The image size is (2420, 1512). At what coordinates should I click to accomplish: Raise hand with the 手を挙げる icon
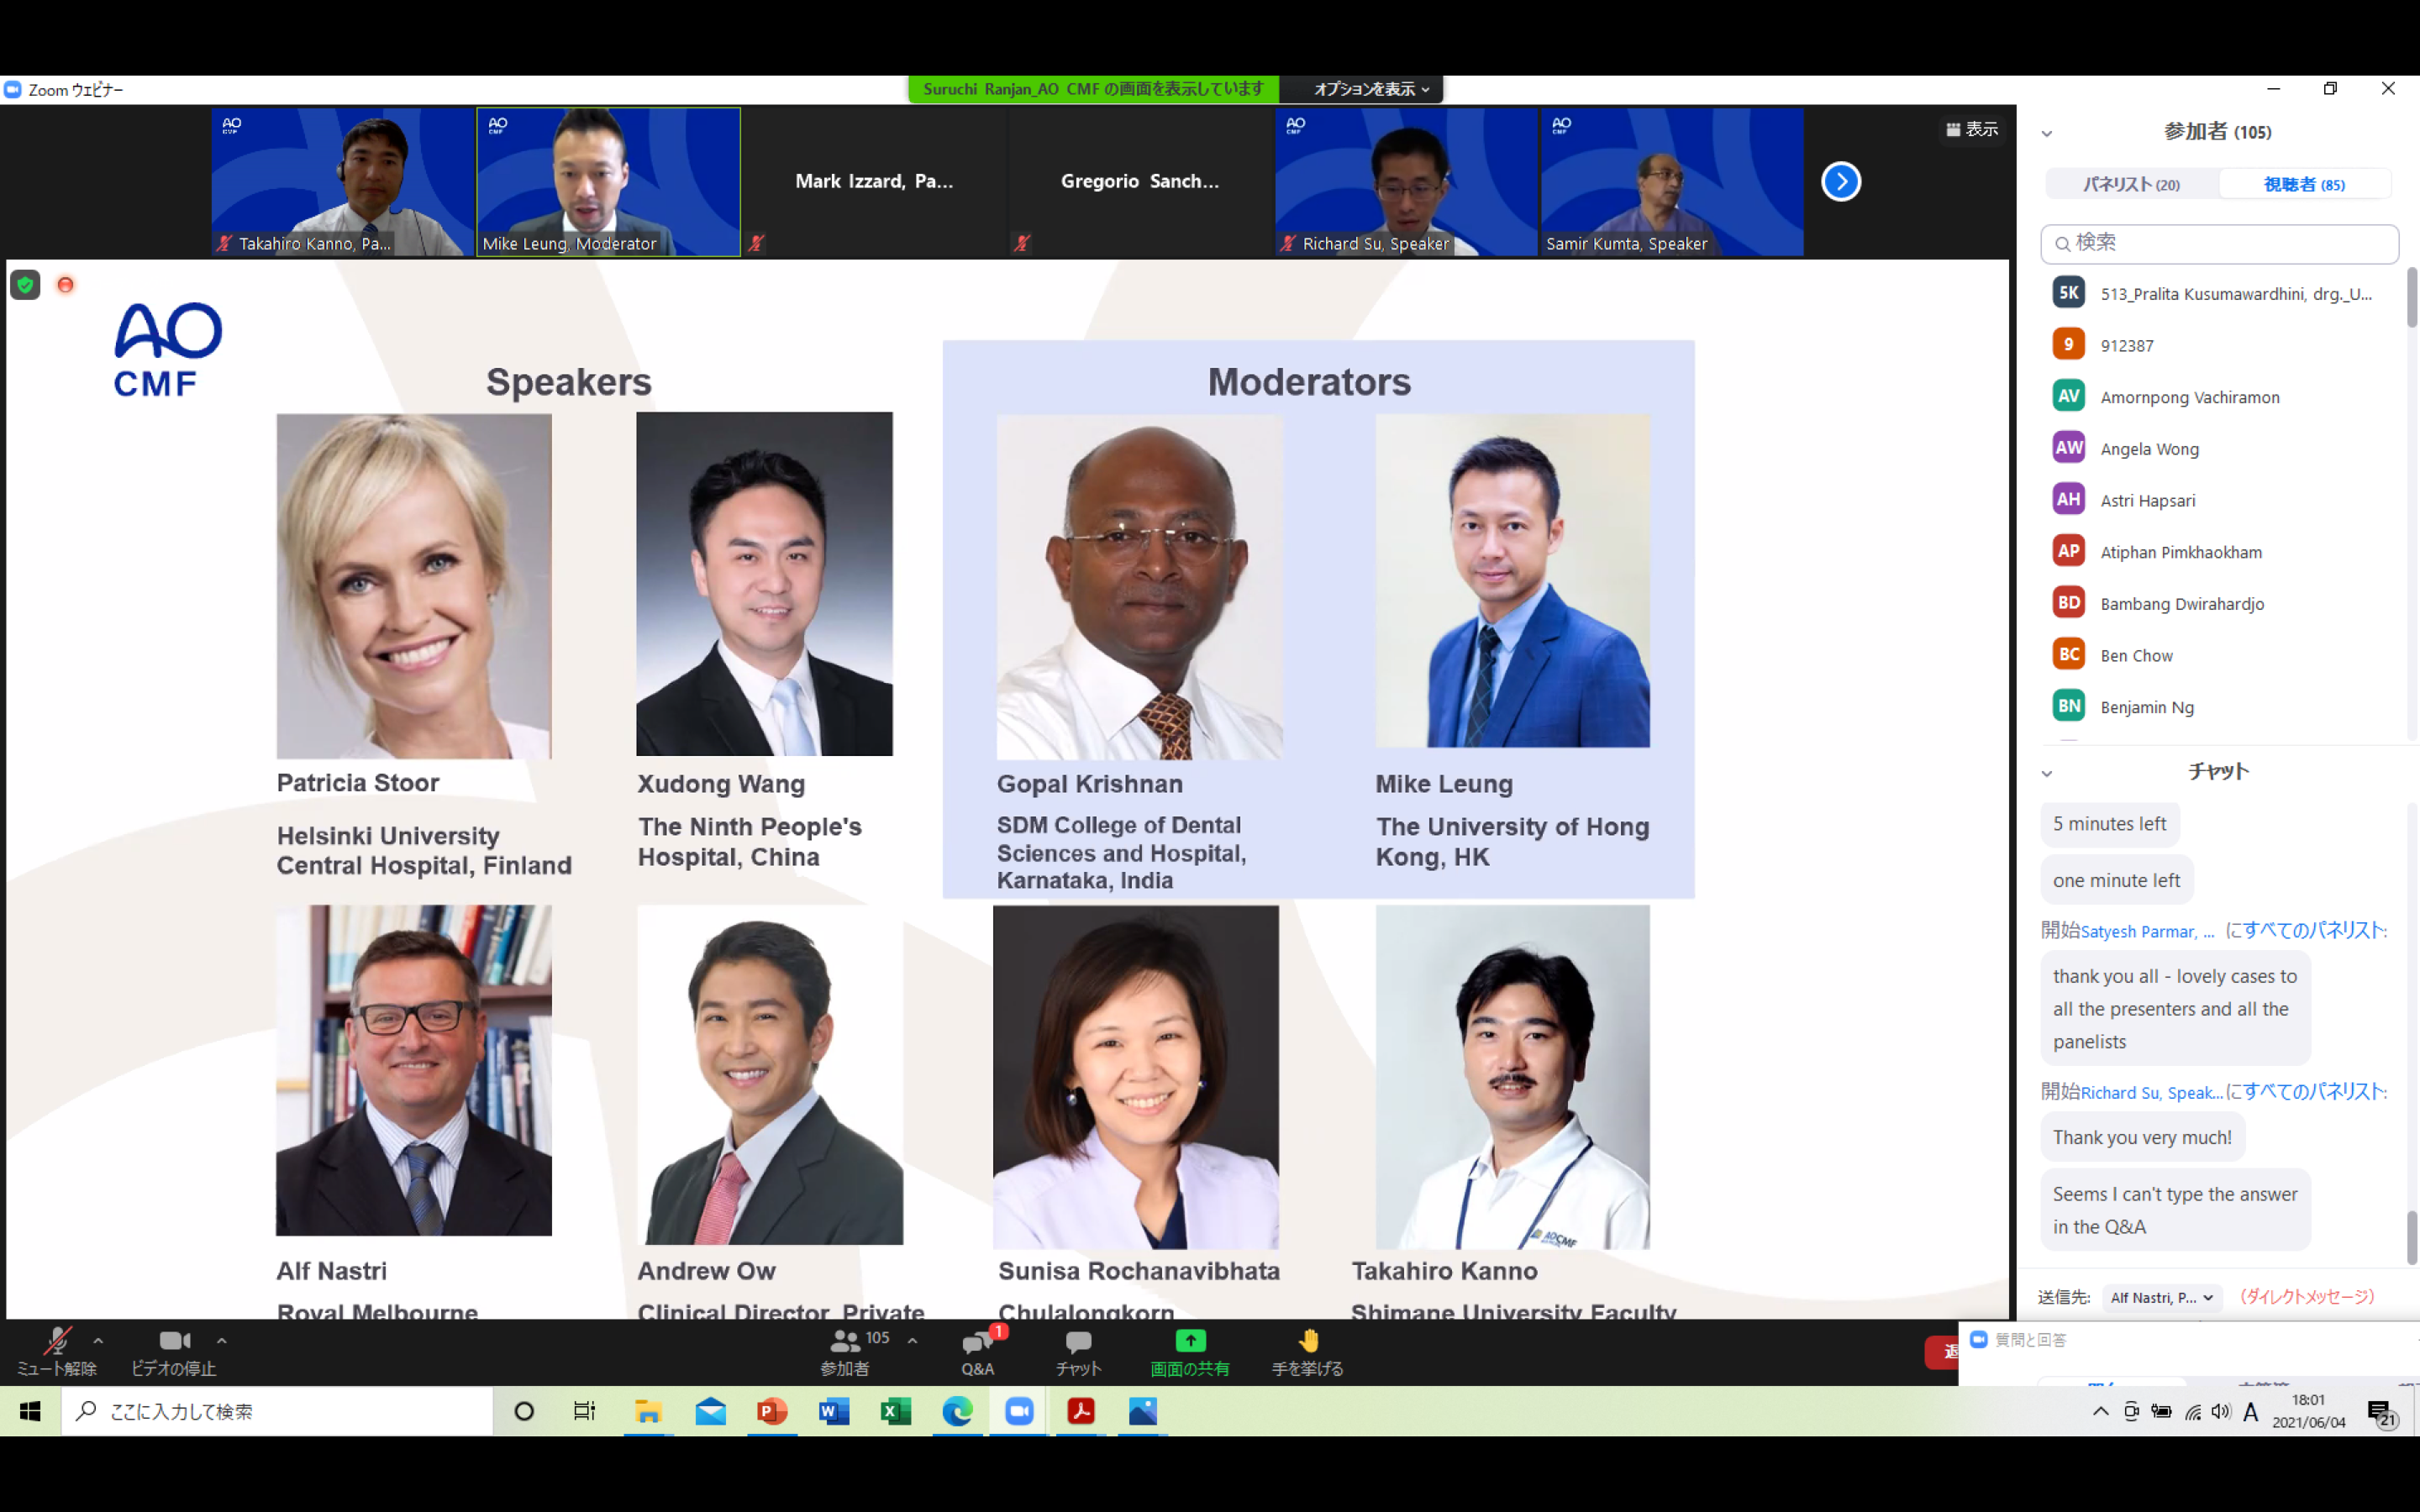(1308, 1341)
